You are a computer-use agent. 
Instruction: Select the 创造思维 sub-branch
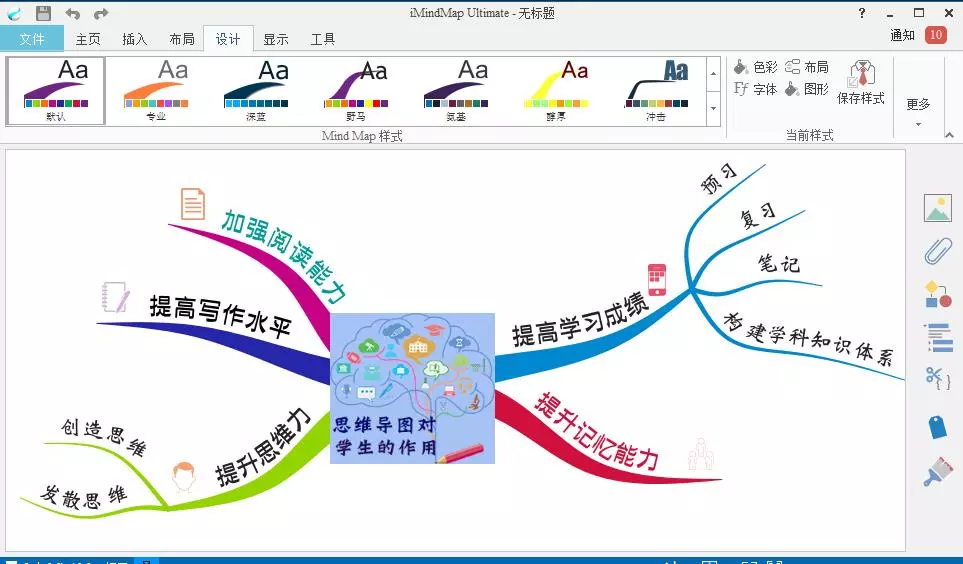(104, 437)
